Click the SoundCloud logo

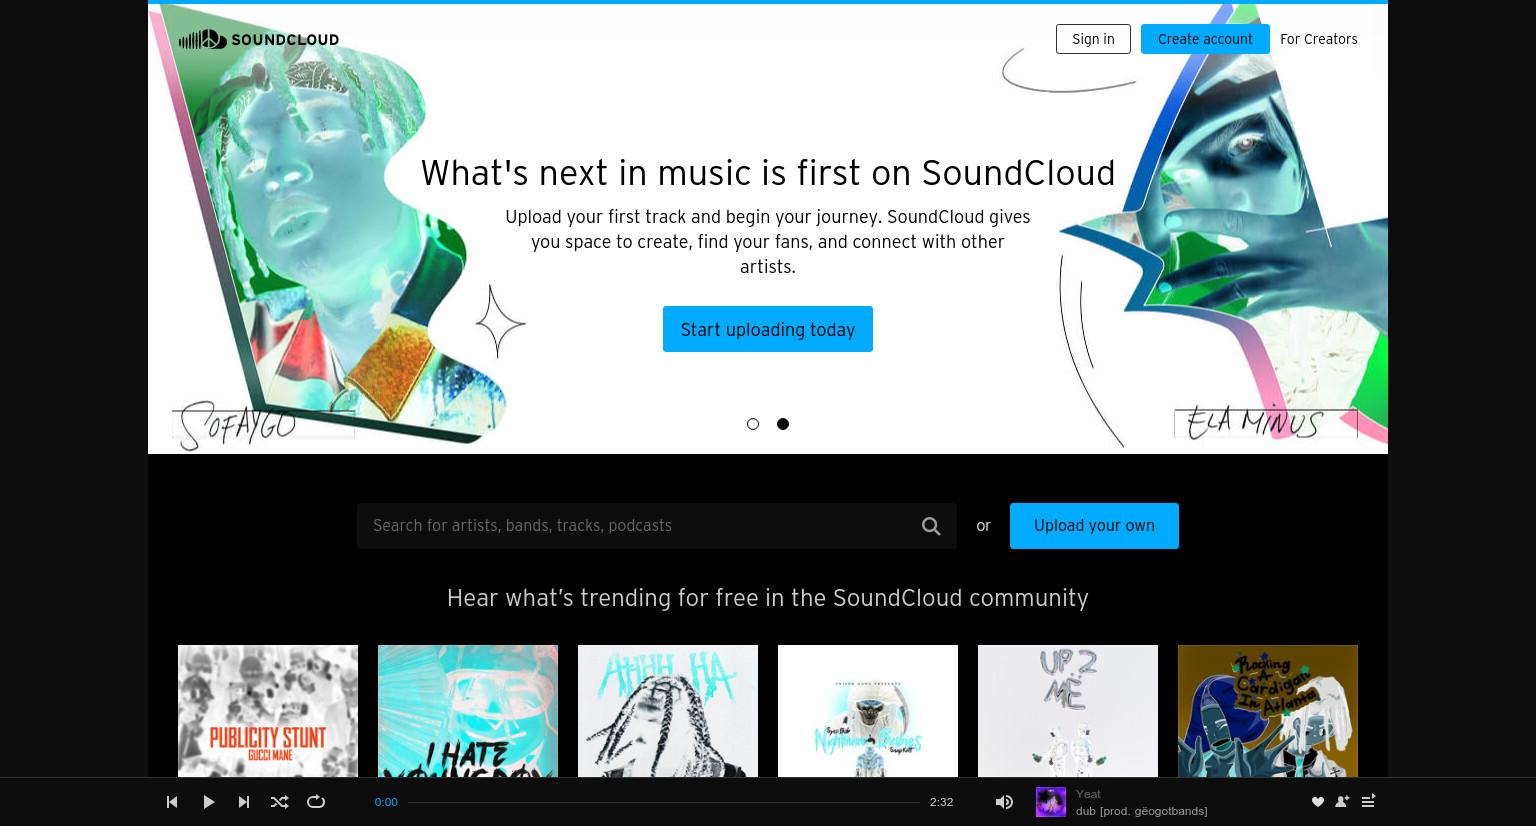(259, 39)
